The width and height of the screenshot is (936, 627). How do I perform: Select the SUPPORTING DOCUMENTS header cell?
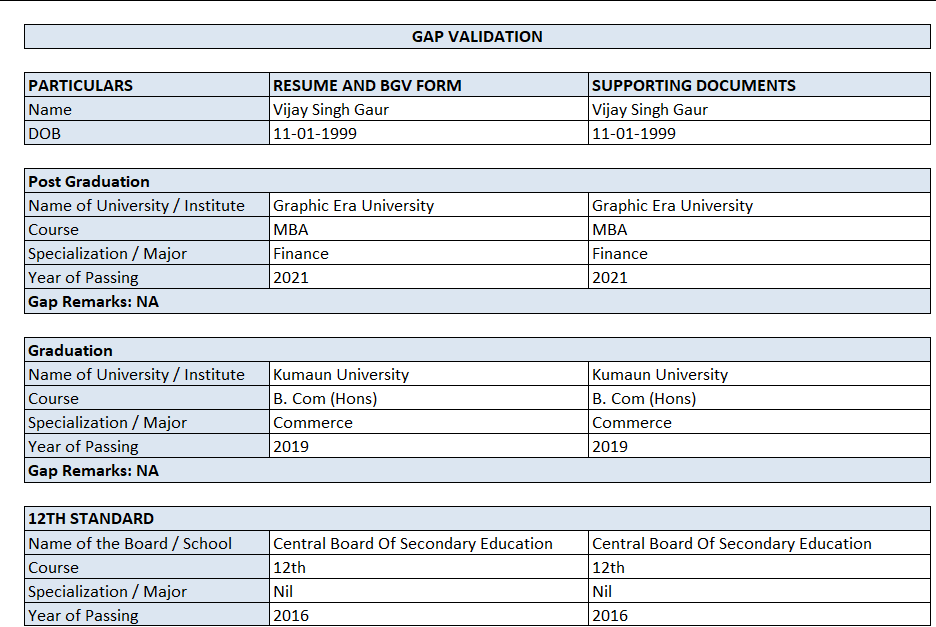point(759,85)
